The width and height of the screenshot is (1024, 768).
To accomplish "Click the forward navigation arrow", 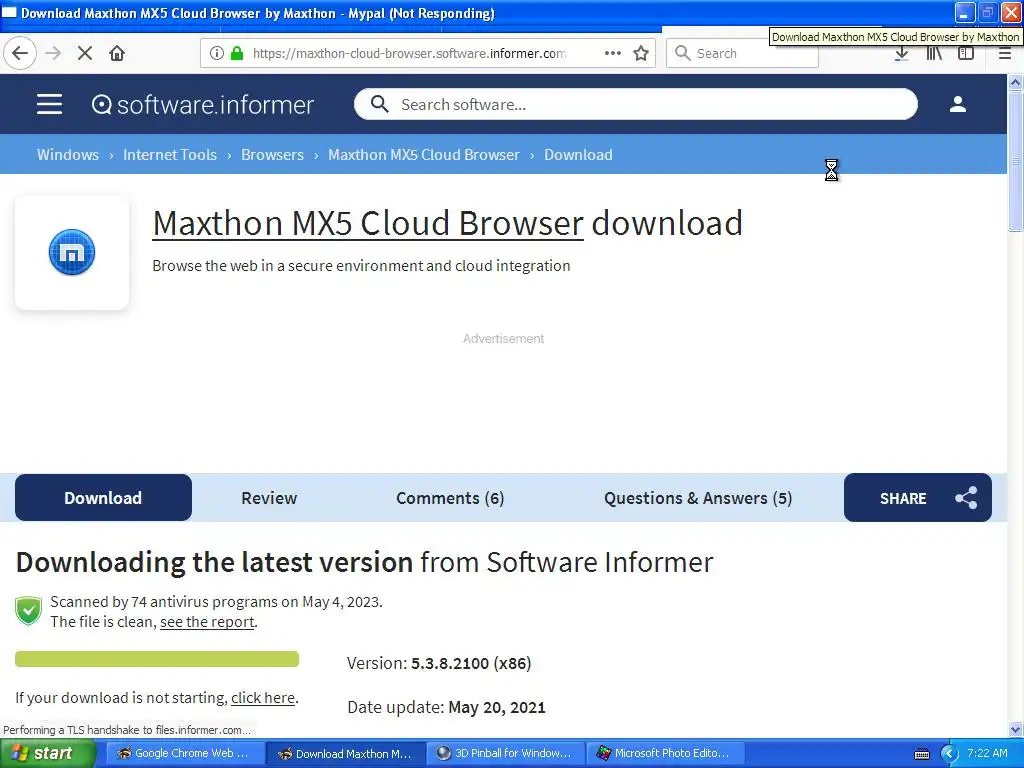I will tap(53, 53).
